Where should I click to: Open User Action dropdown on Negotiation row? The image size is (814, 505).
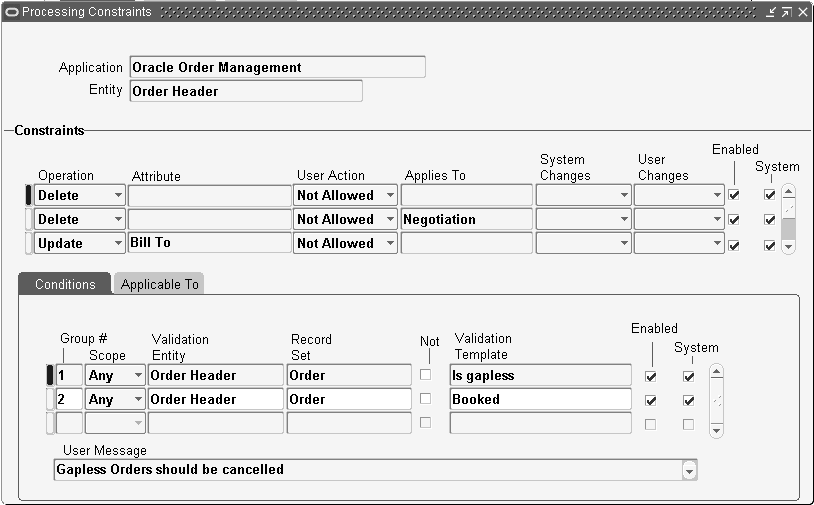(390, 219)
